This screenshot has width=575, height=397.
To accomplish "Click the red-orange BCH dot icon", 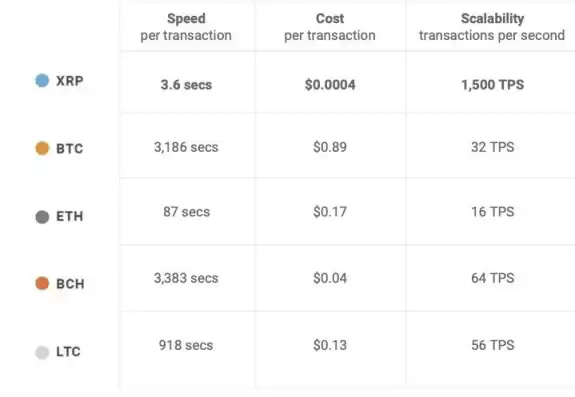I will [42, 283].
